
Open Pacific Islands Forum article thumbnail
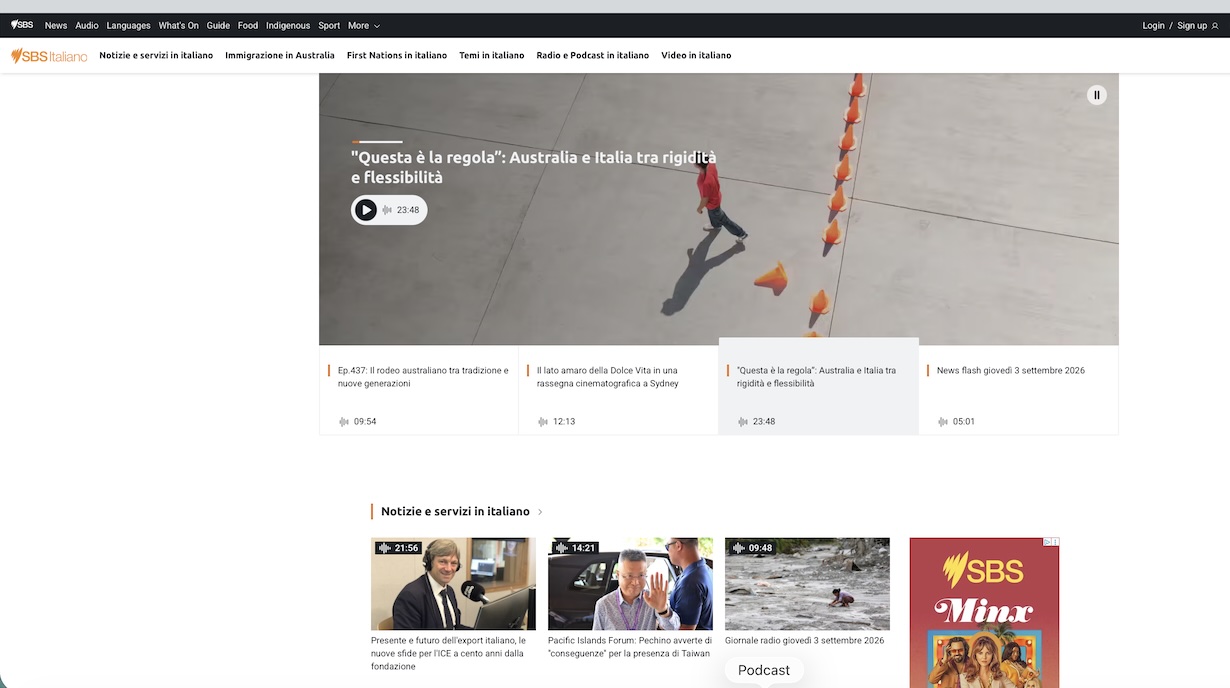[x=630, y=584]
